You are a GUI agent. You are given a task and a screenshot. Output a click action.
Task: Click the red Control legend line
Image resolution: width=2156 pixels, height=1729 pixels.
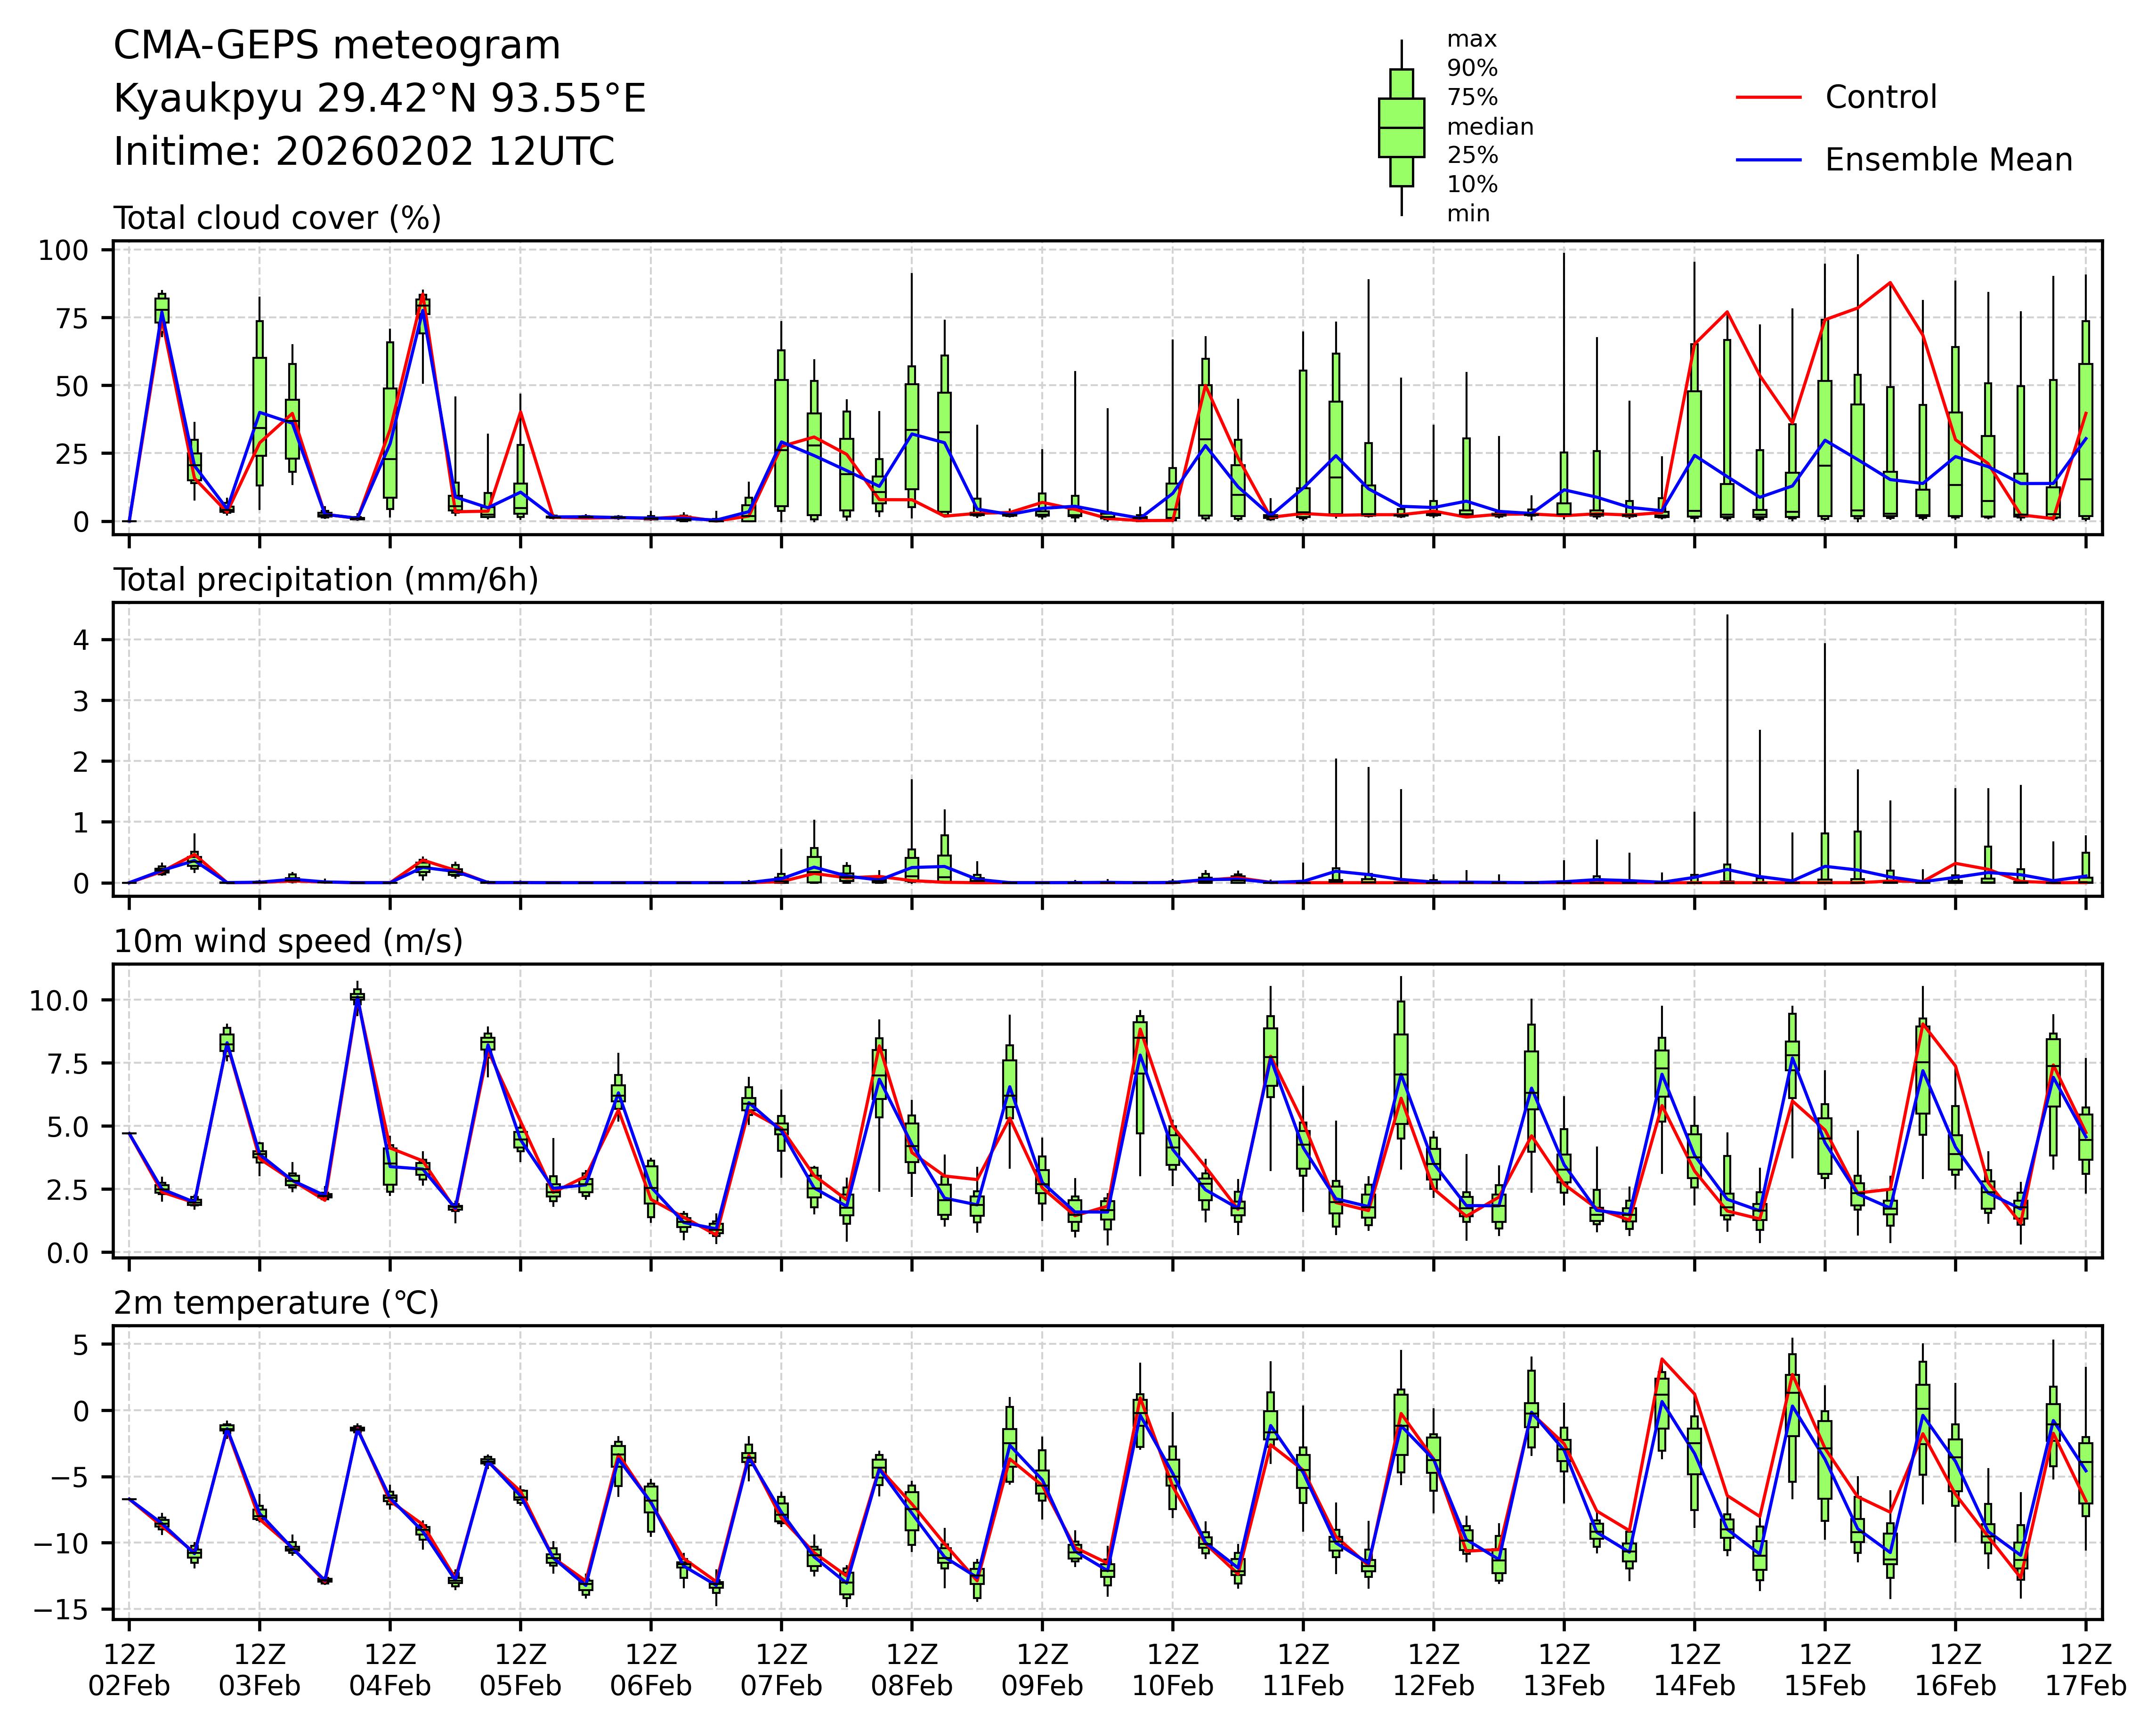click(x=1768, y=98)
